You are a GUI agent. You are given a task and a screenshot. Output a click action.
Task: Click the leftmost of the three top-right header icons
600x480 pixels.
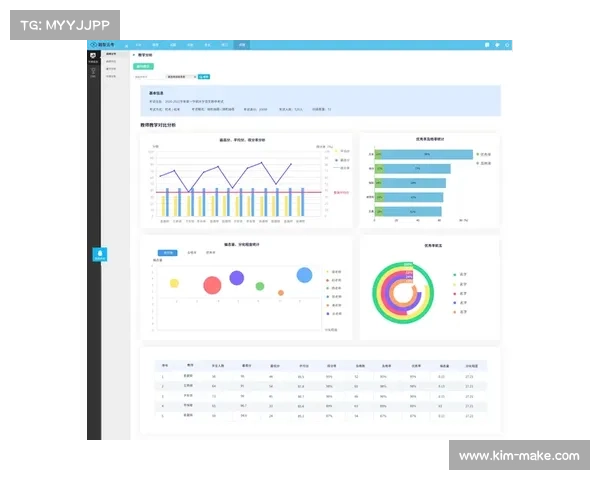[x=486, y=45]
